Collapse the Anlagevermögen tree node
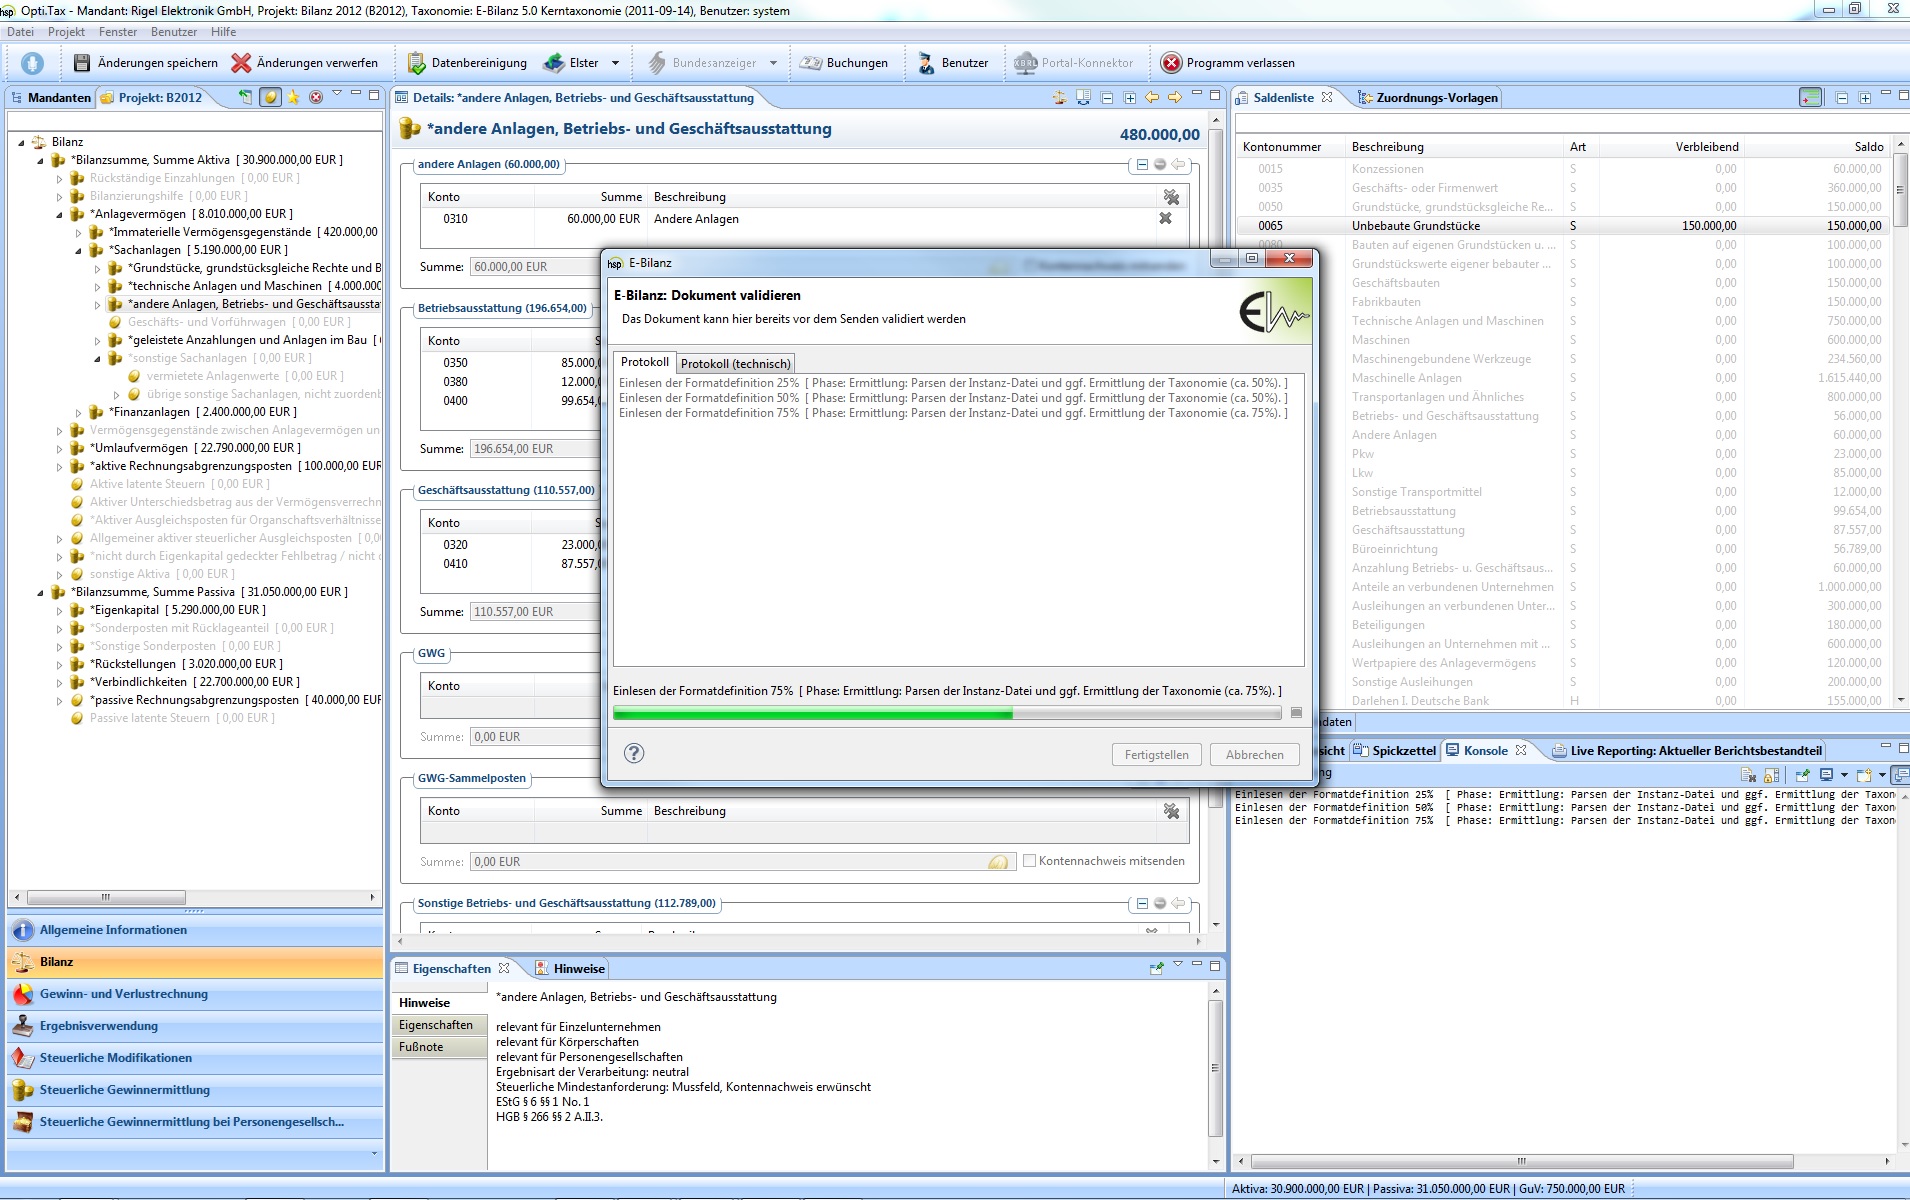This screenshot has width=1910, height=1200. [x=59, y=214]
